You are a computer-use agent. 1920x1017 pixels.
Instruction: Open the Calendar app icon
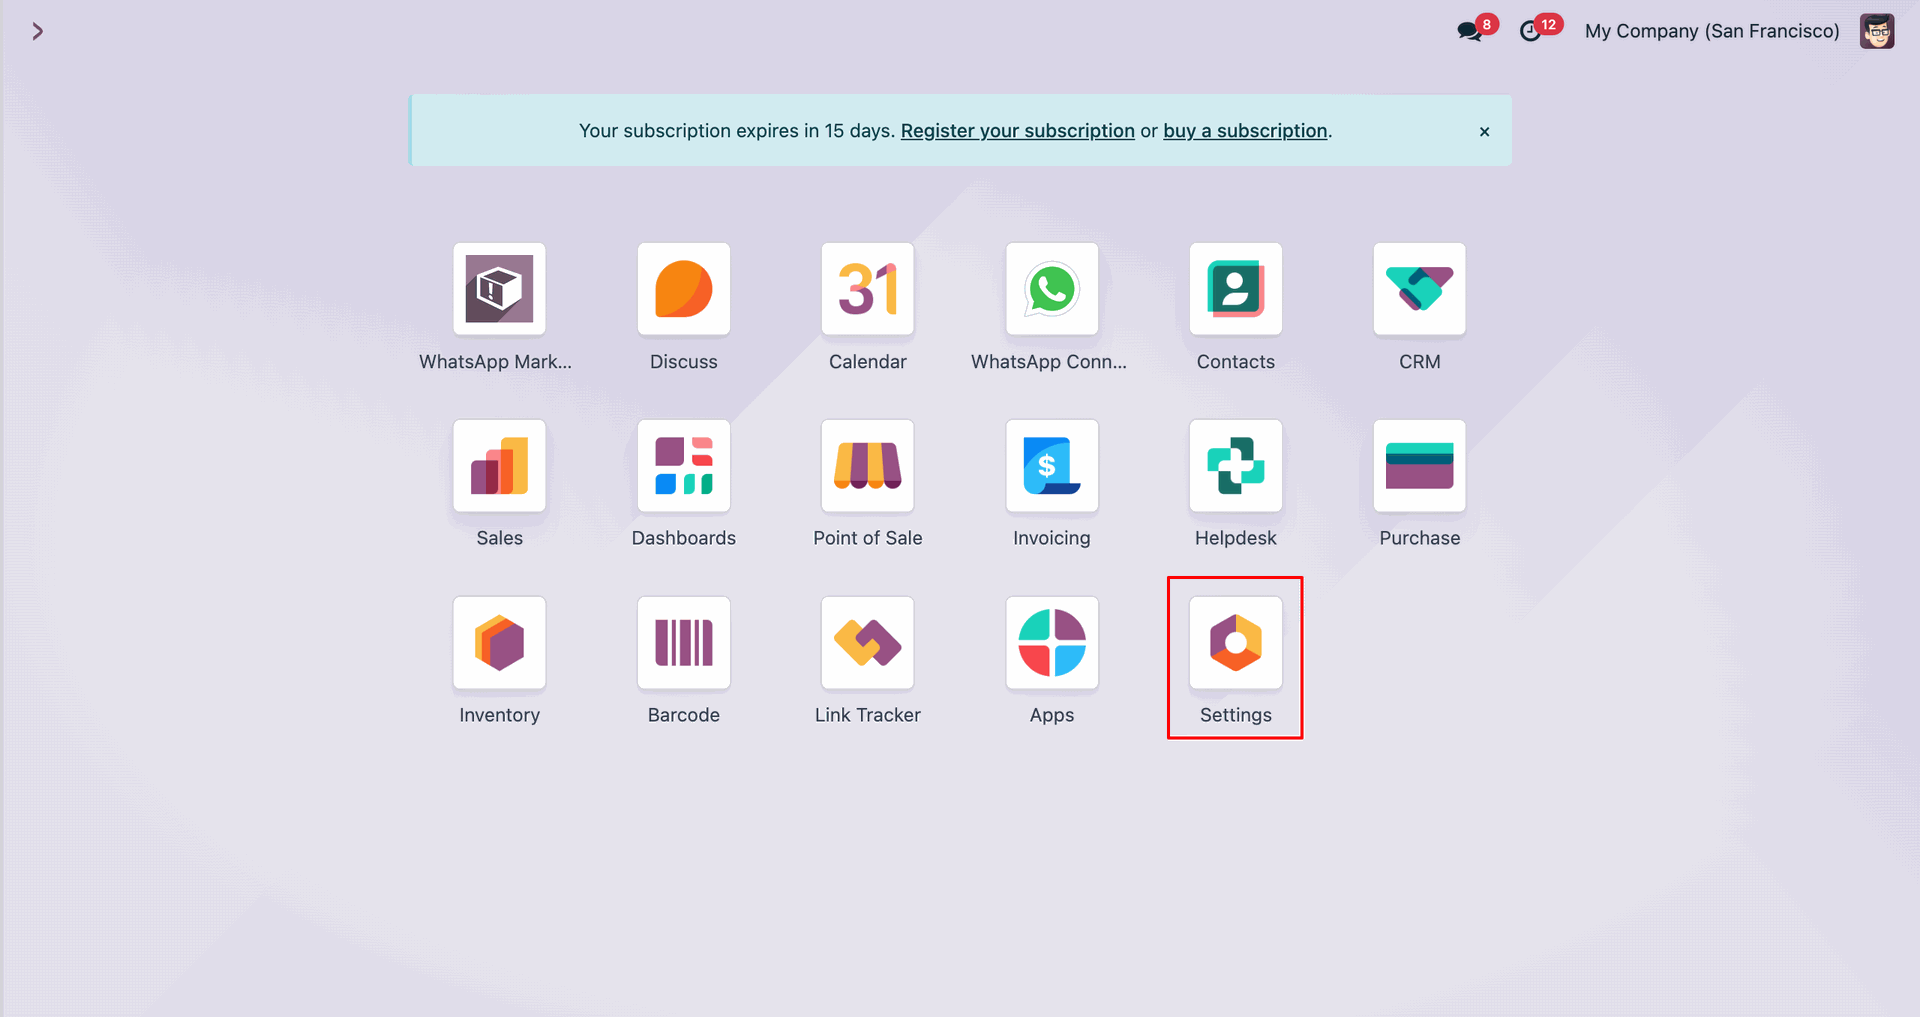868,289
